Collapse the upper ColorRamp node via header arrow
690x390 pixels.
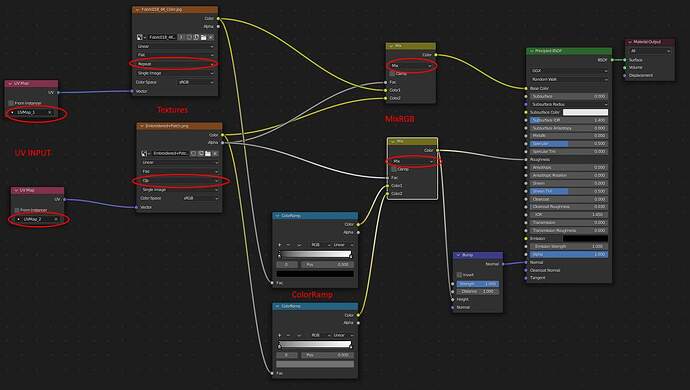tap(277, 216)
